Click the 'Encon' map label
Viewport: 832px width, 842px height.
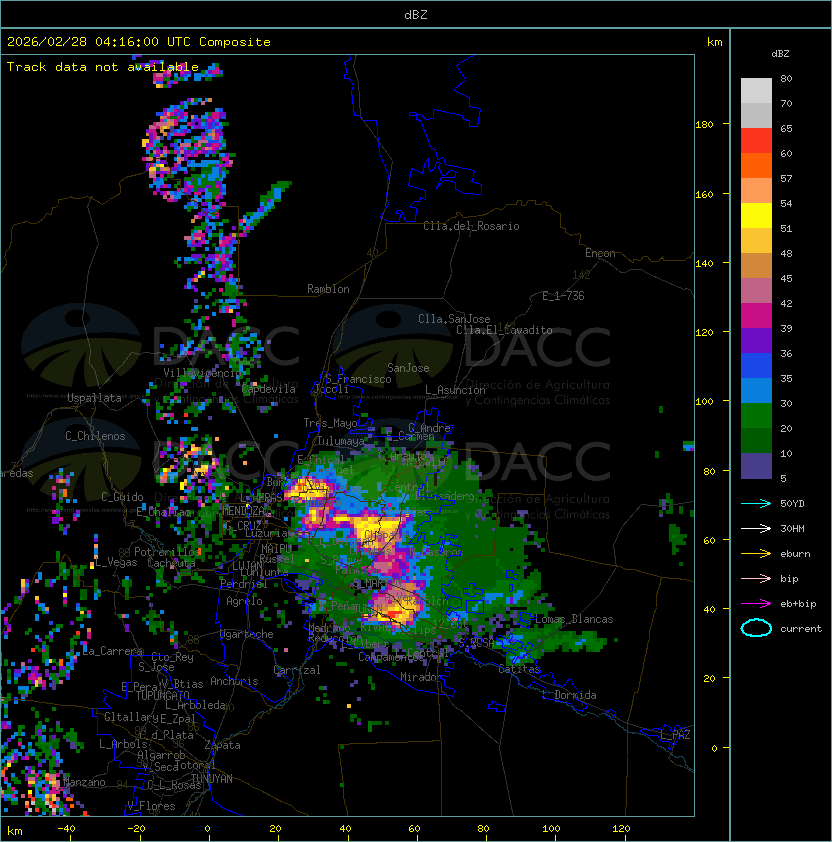click(x=600, y=253)
